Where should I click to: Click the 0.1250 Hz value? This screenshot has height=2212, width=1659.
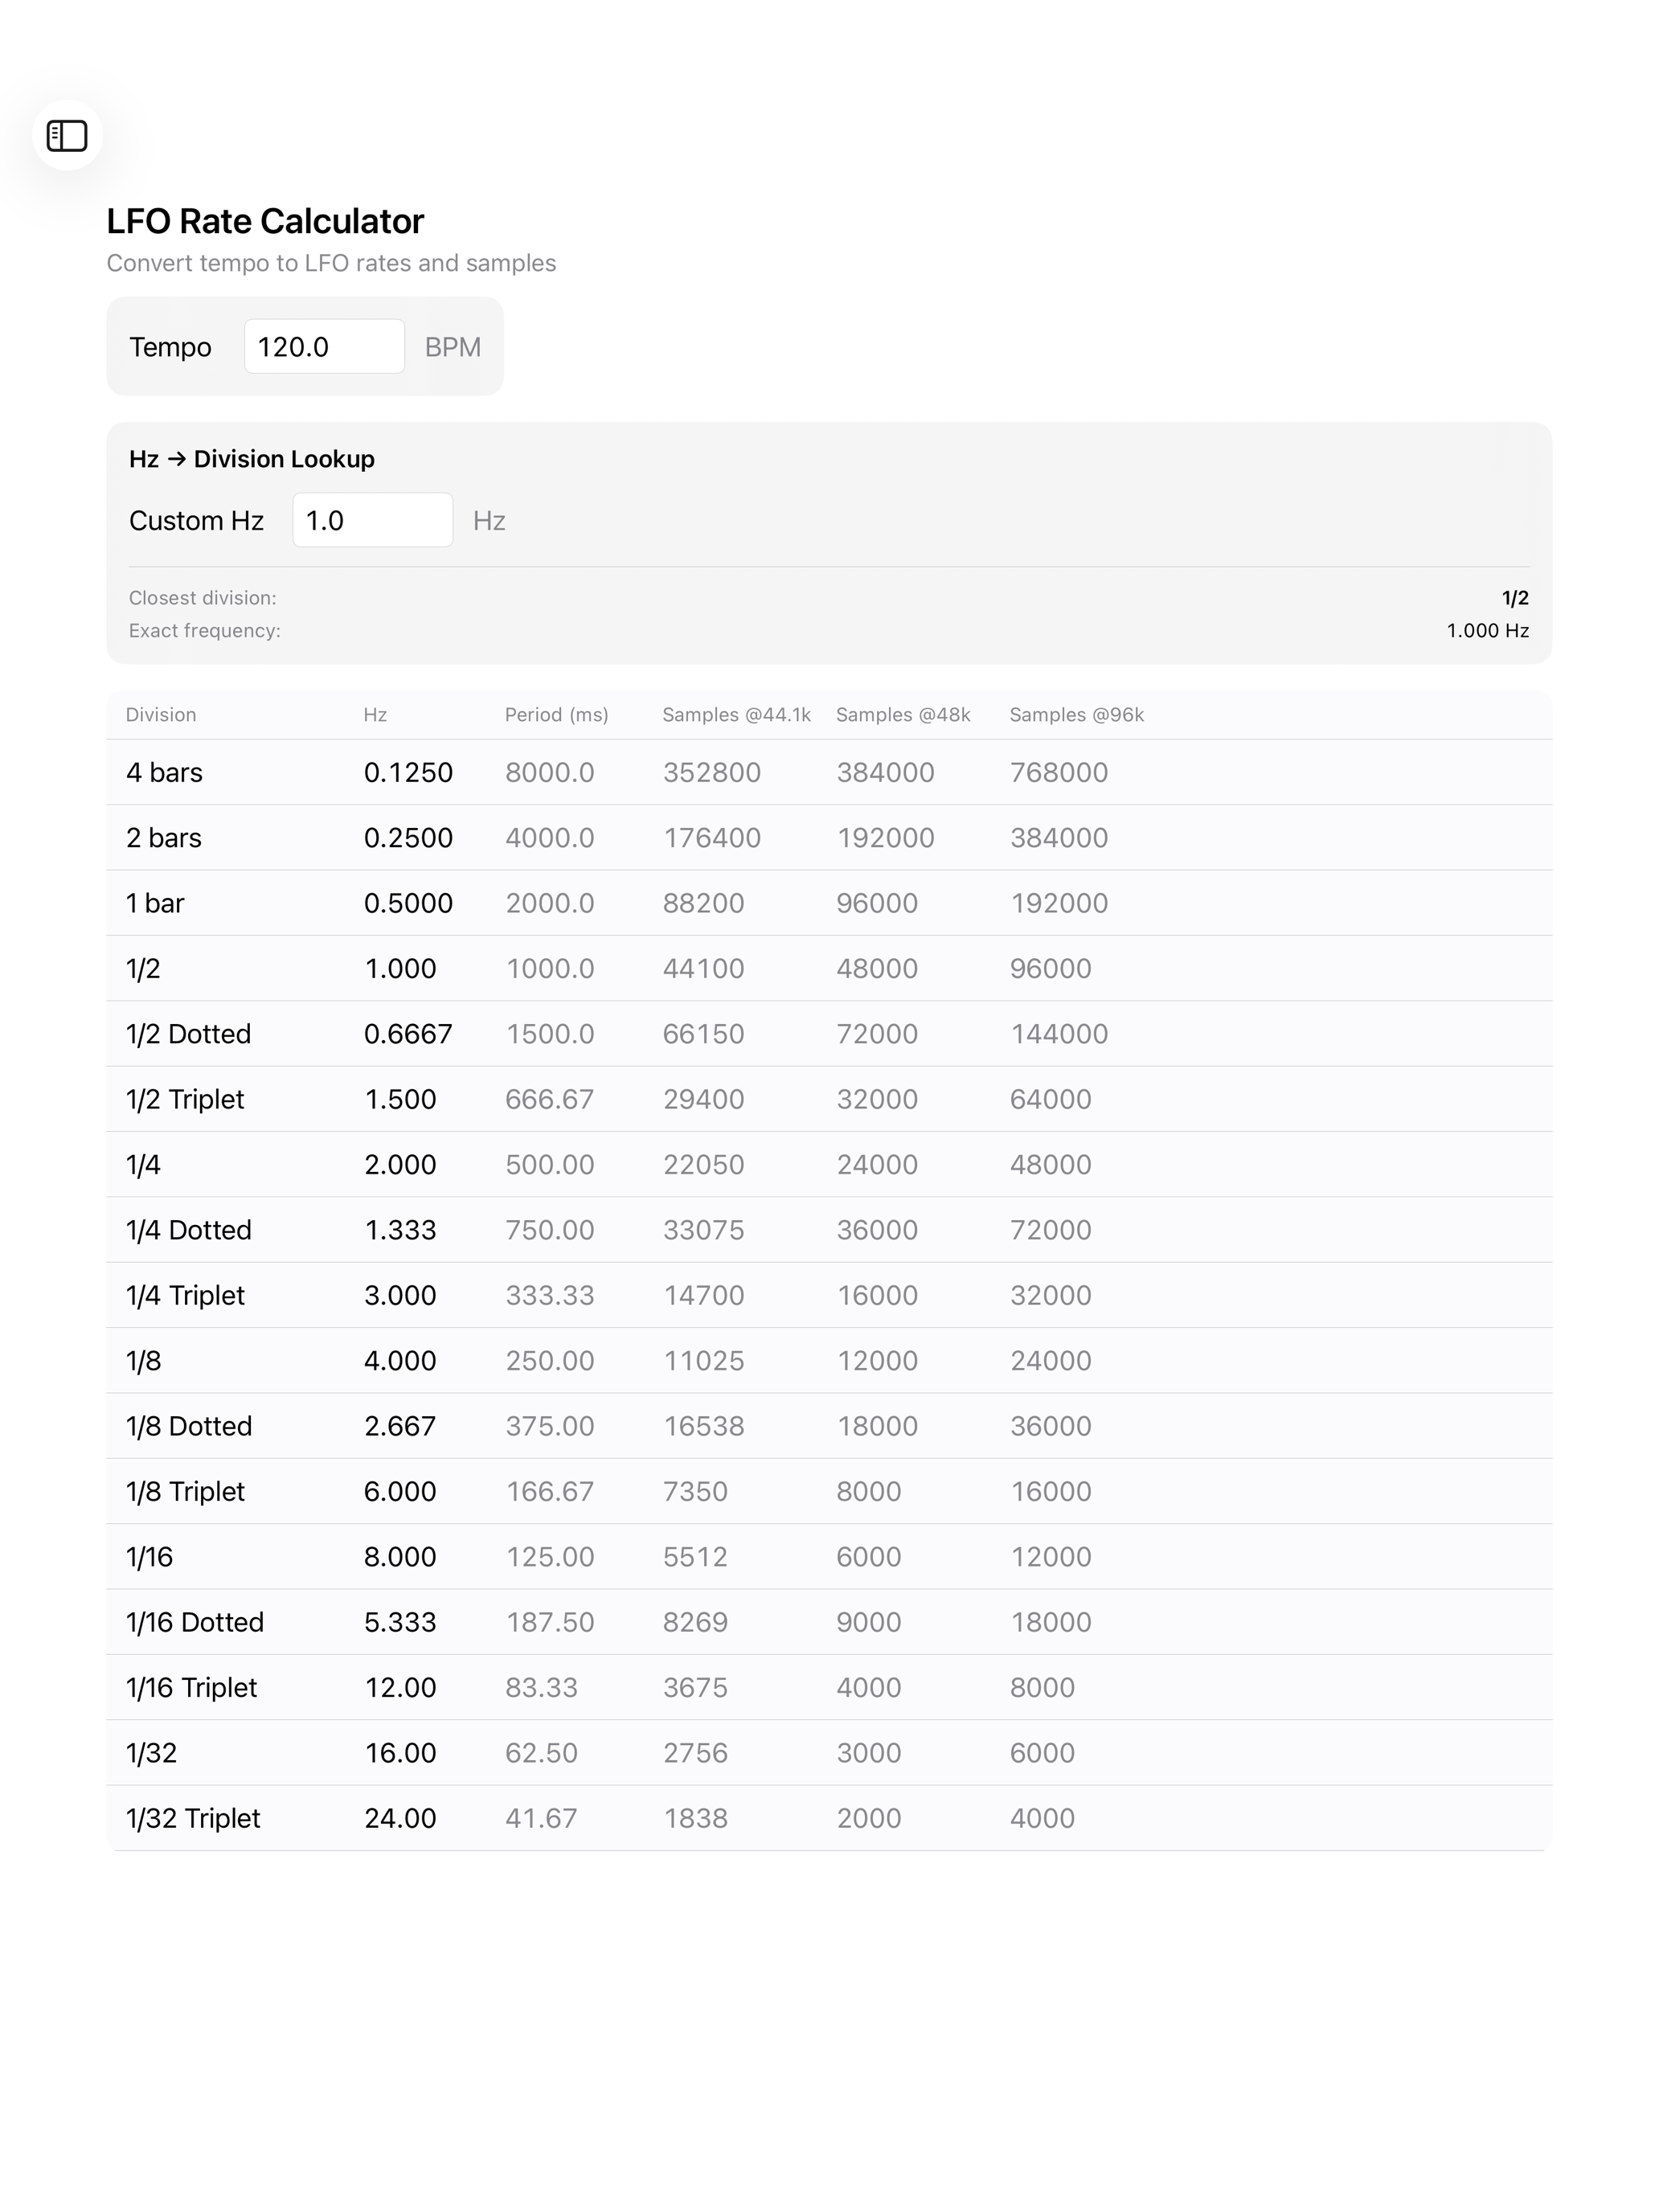tap(408, 772)
